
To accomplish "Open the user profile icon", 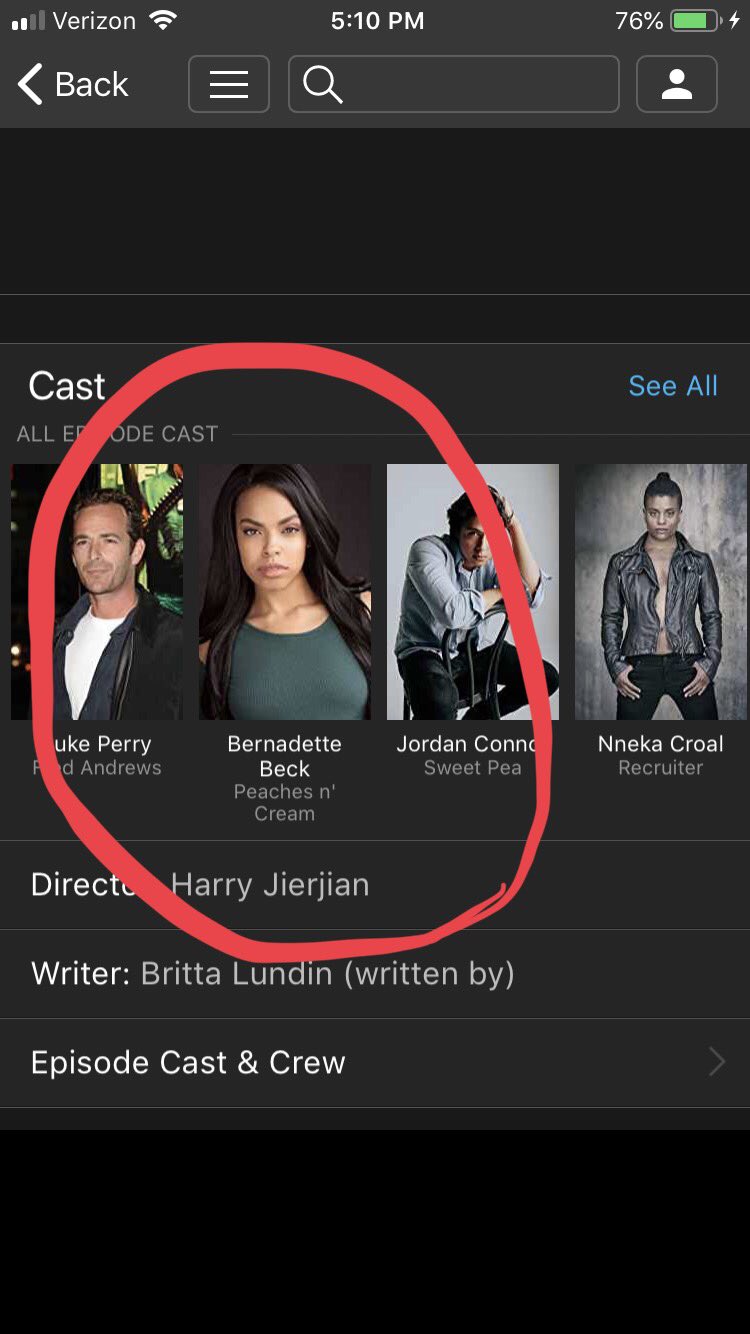I will coord(677,84).
